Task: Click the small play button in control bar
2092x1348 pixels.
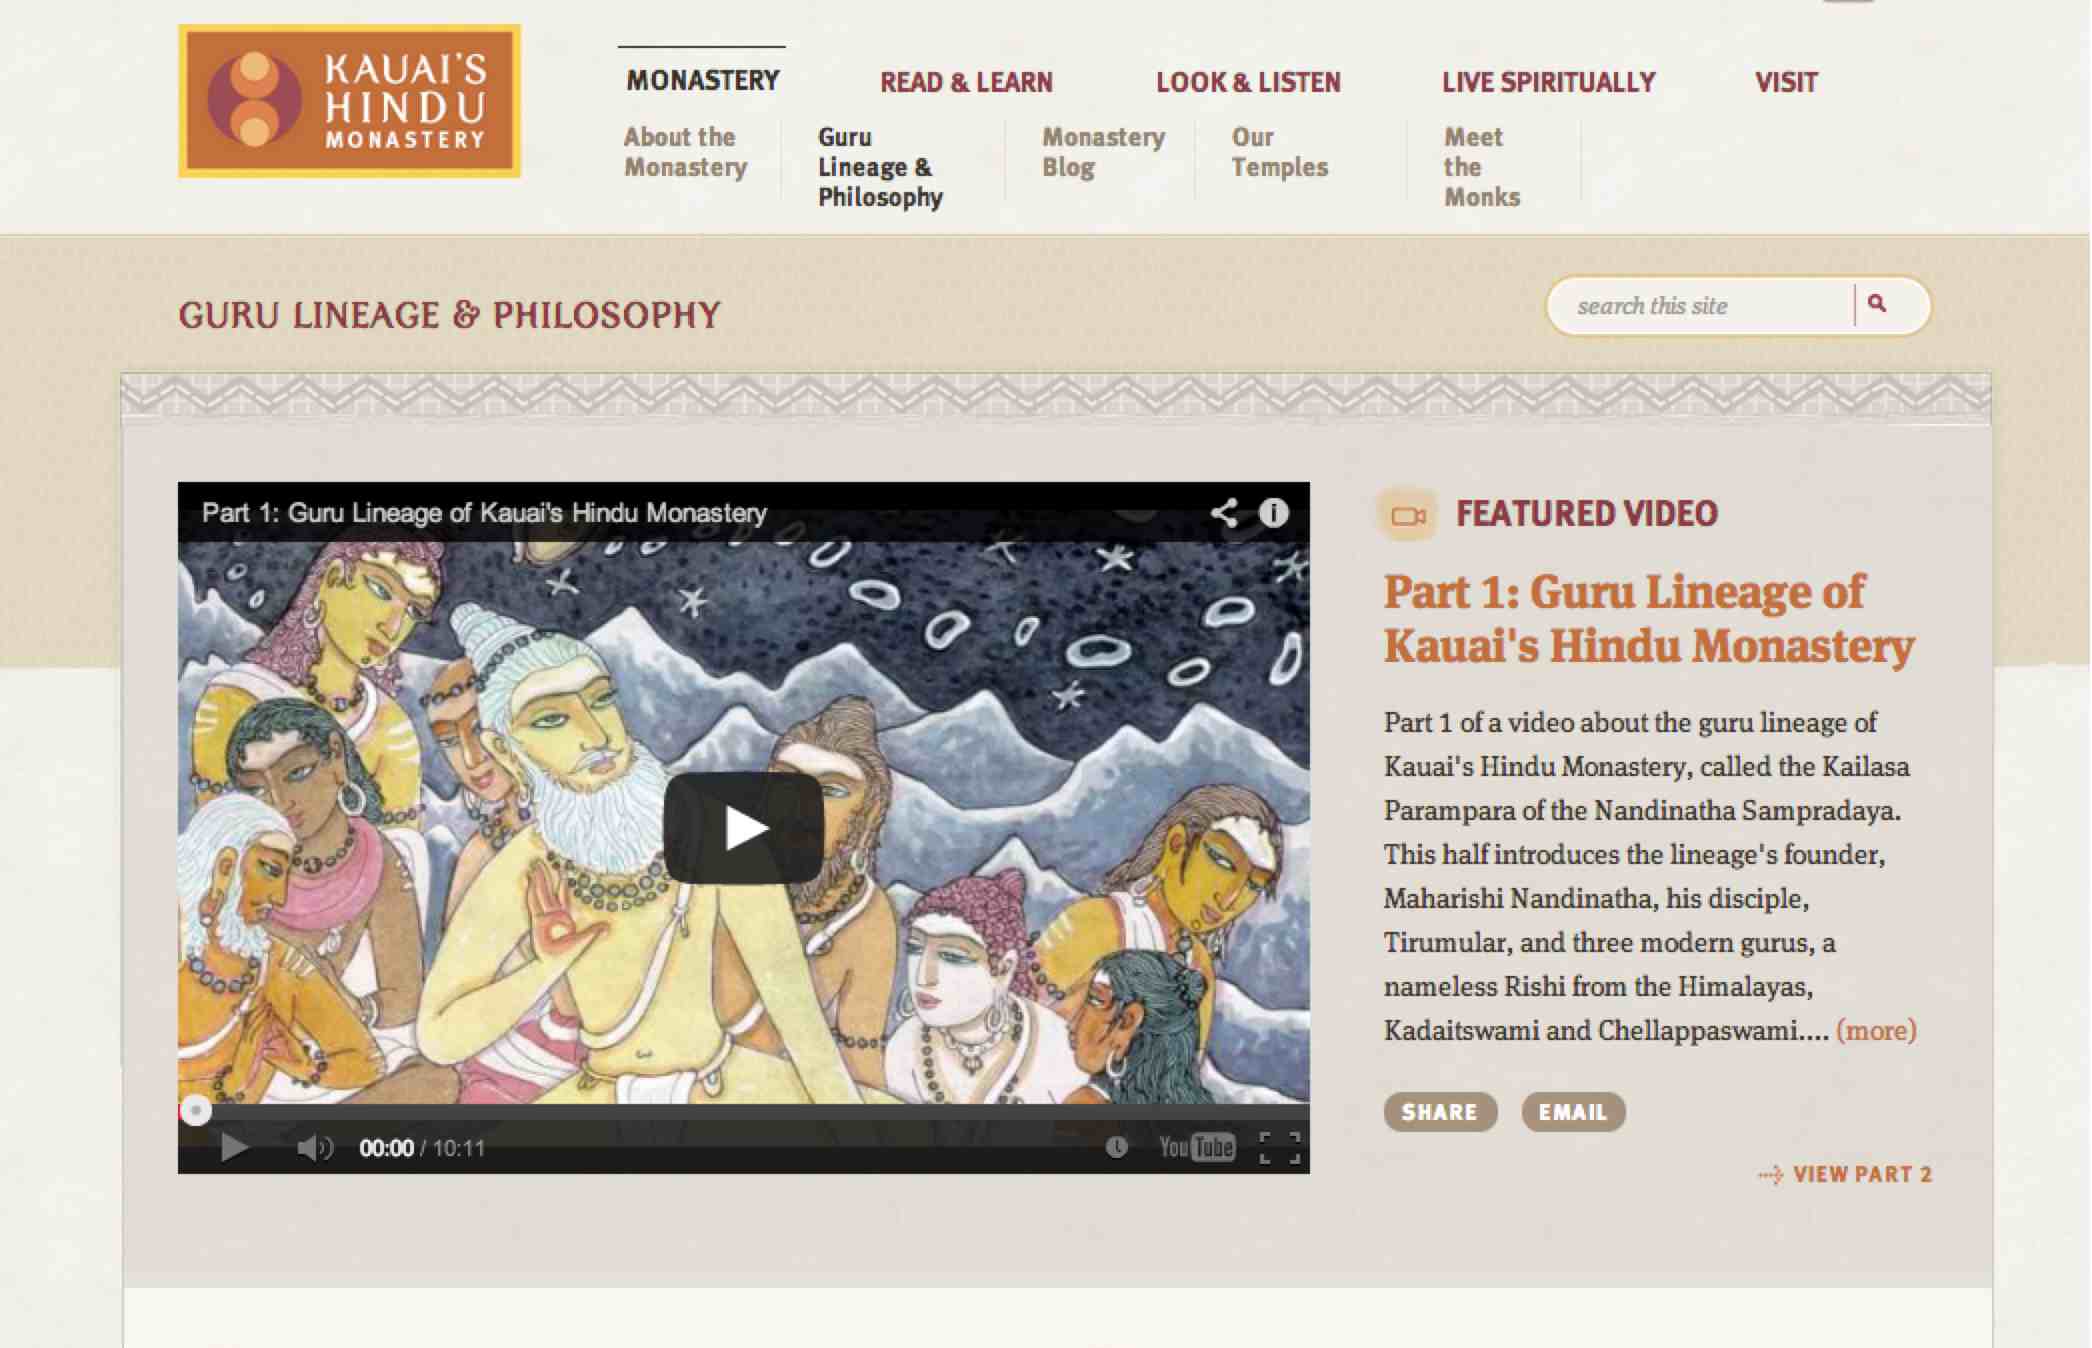Action: click(234, 1148)
